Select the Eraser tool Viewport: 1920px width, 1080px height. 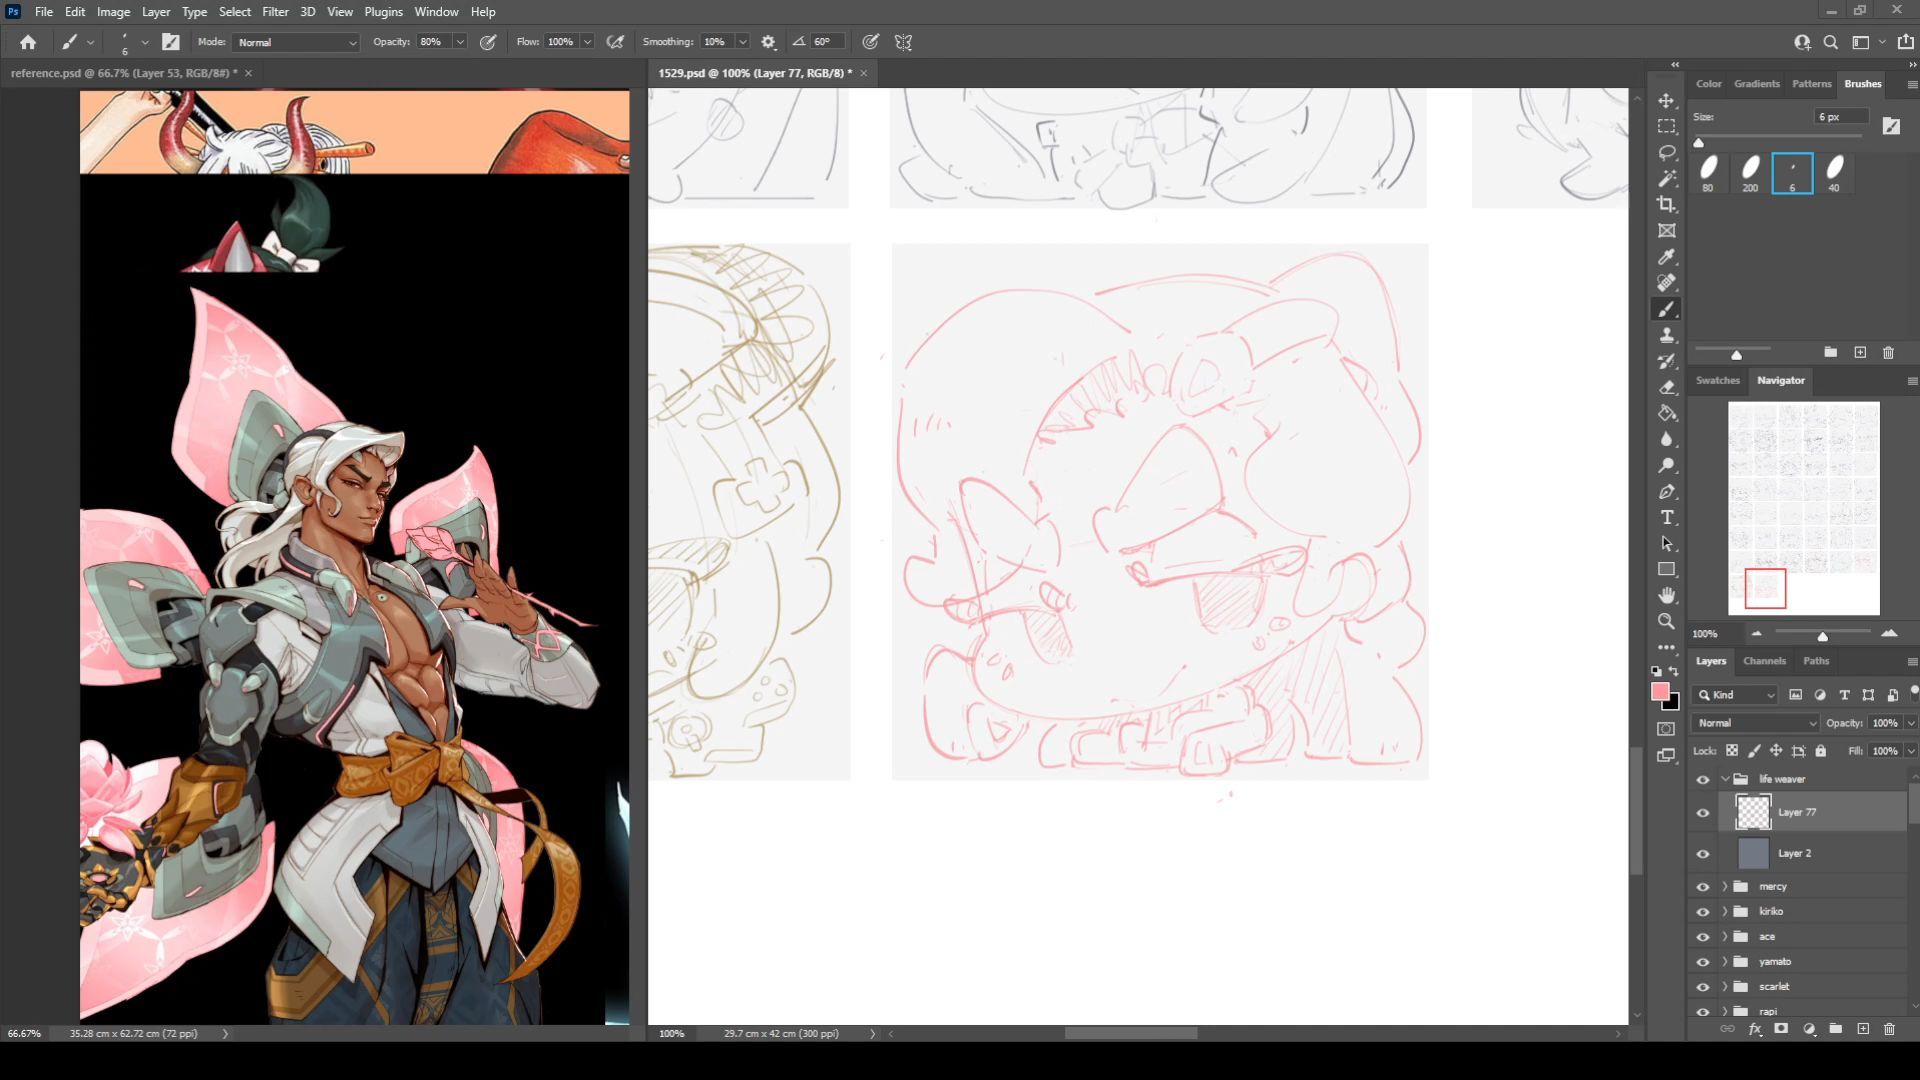click(x=1666, y=387)
